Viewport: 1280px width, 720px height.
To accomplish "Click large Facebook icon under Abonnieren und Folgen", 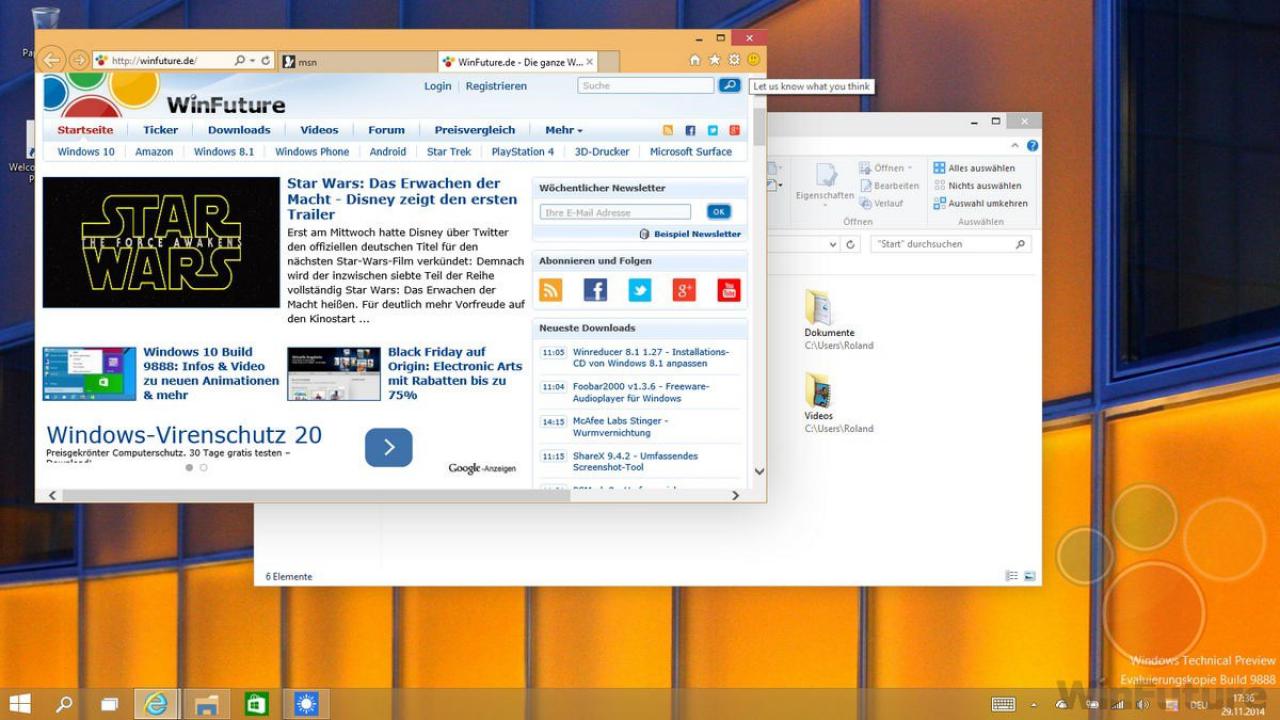I will 595,290.
